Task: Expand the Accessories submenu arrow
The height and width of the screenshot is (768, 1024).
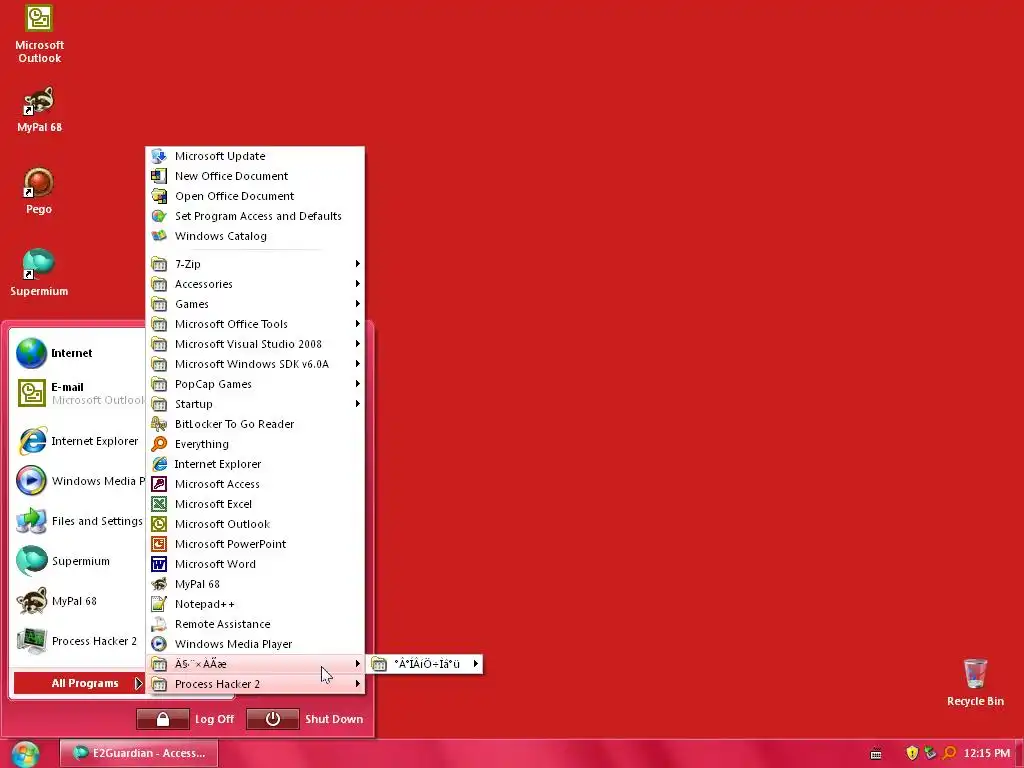Action: click(x=357, y=283)
